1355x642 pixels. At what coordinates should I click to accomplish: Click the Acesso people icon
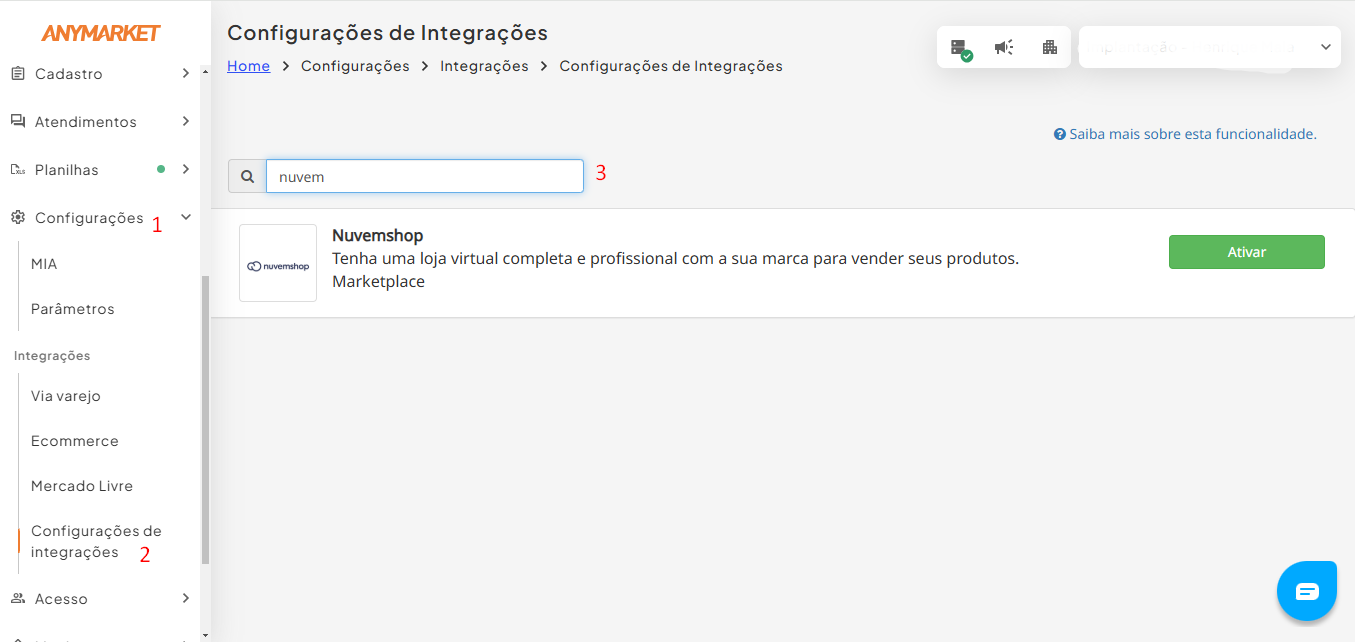pyautogui.click(x=18, y=598)
